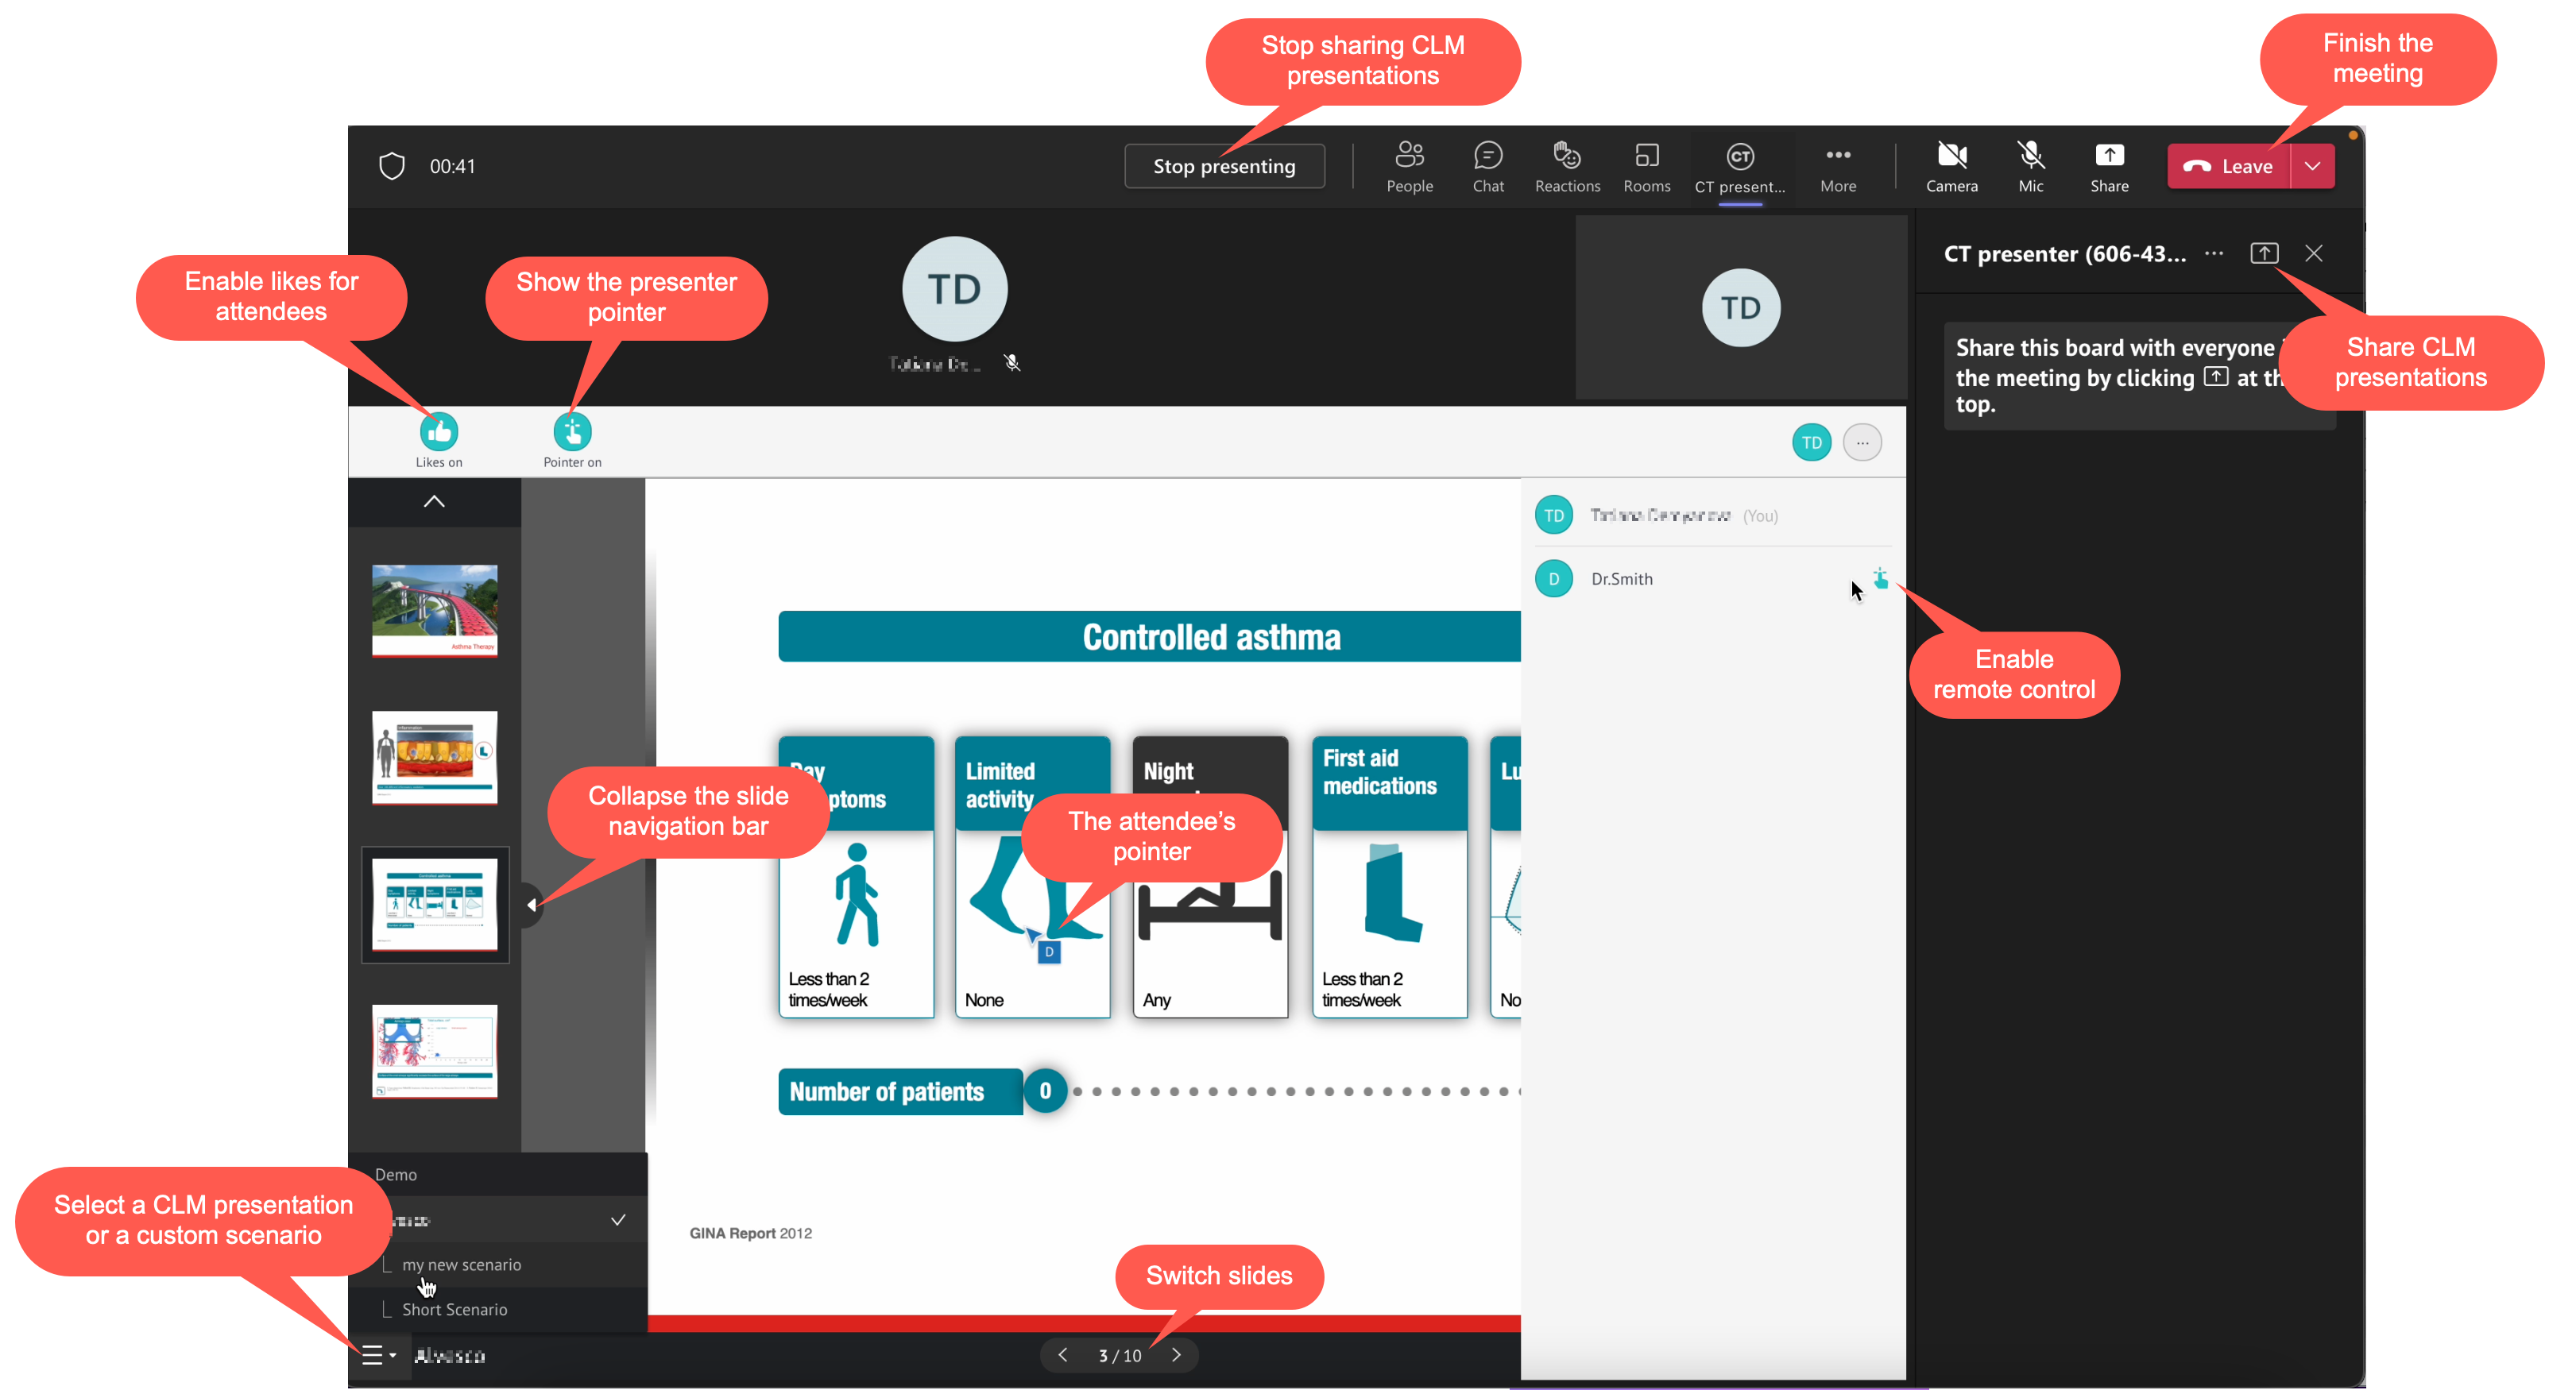Click Stop presenting
2576x1390 pixels.
tap(1224, 165)
